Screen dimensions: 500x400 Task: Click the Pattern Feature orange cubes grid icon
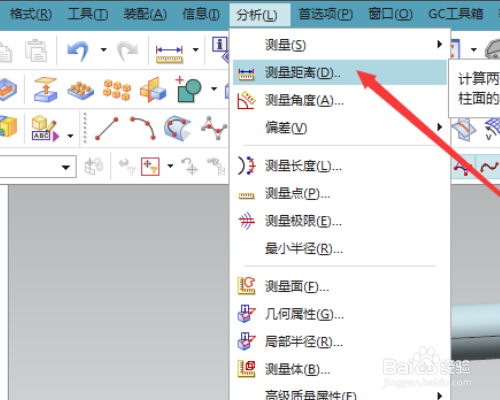(x=117, y=89)
